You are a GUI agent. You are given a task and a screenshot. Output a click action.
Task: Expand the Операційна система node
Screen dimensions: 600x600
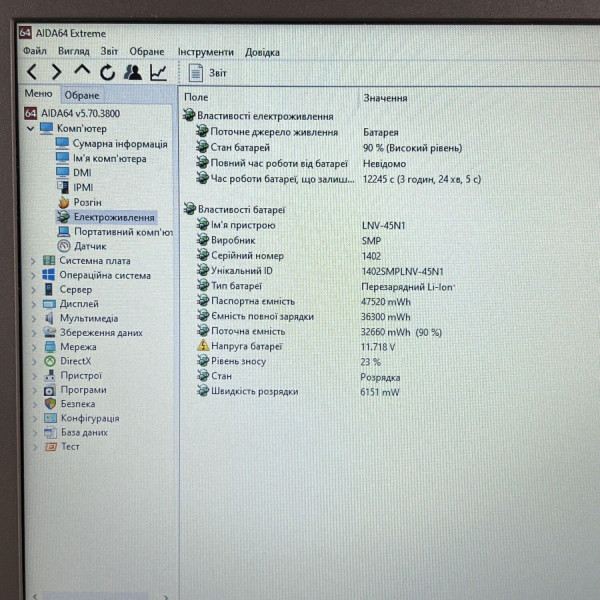click(33, 276)
